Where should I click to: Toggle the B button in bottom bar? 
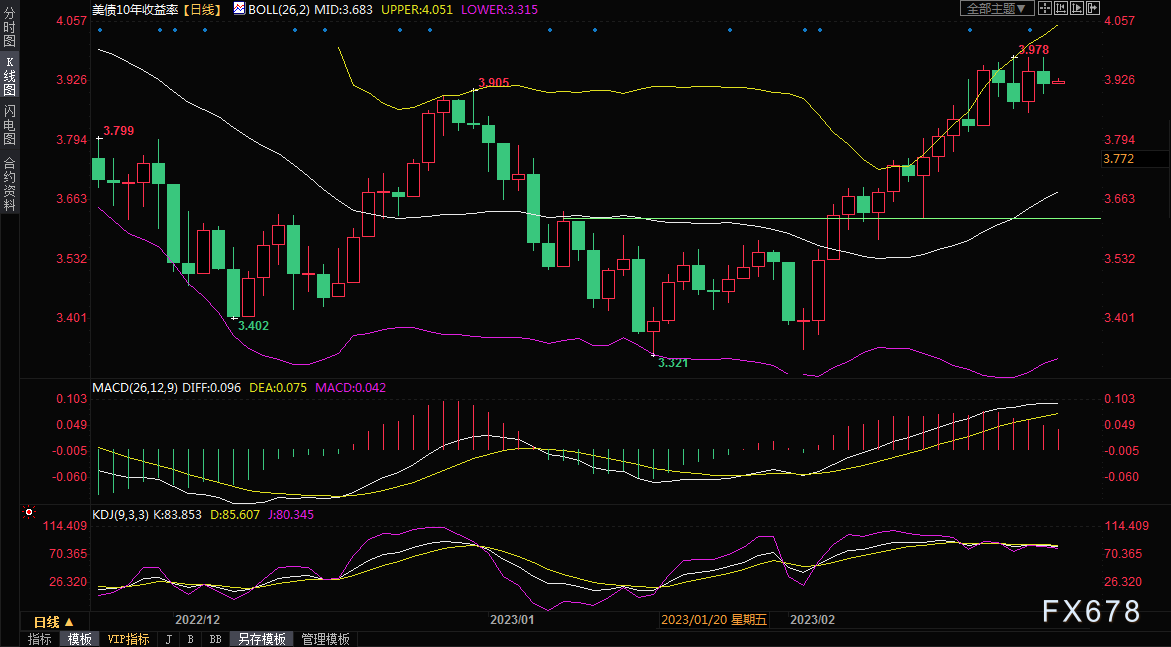pyautogui.click(x=190, y=639)
